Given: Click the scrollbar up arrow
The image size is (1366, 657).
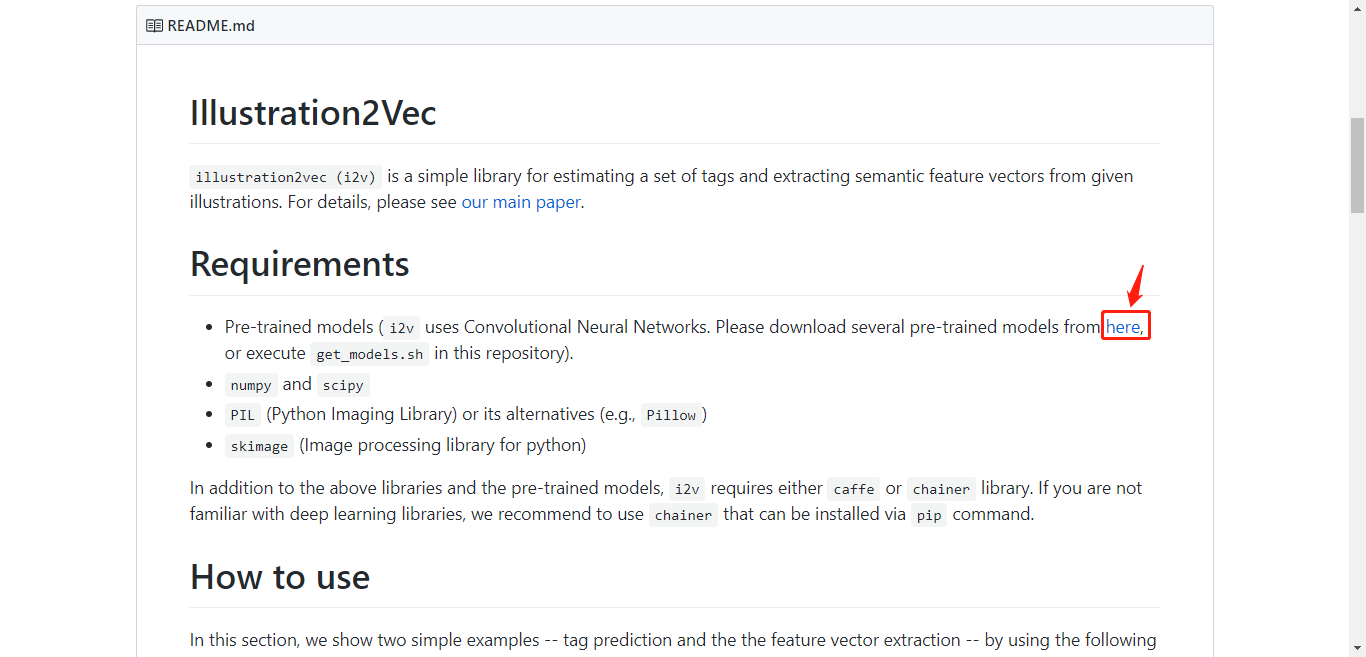Looking at the screenshot, I should (x=1357, y=8).
